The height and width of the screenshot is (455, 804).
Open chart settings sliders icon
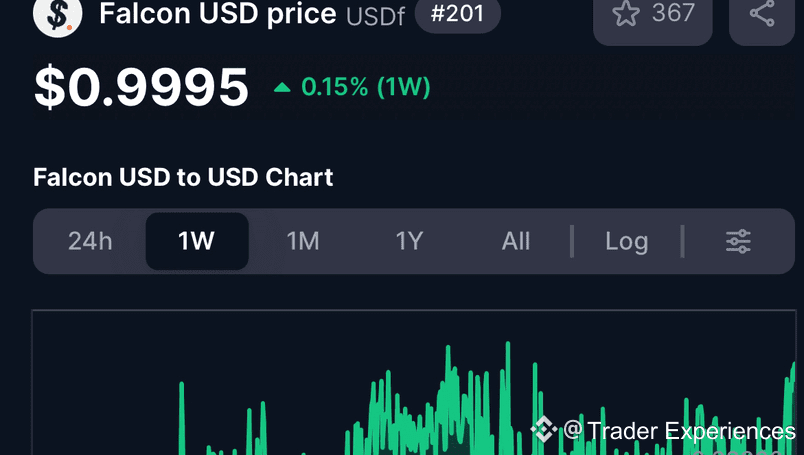(x=738, y=241)
